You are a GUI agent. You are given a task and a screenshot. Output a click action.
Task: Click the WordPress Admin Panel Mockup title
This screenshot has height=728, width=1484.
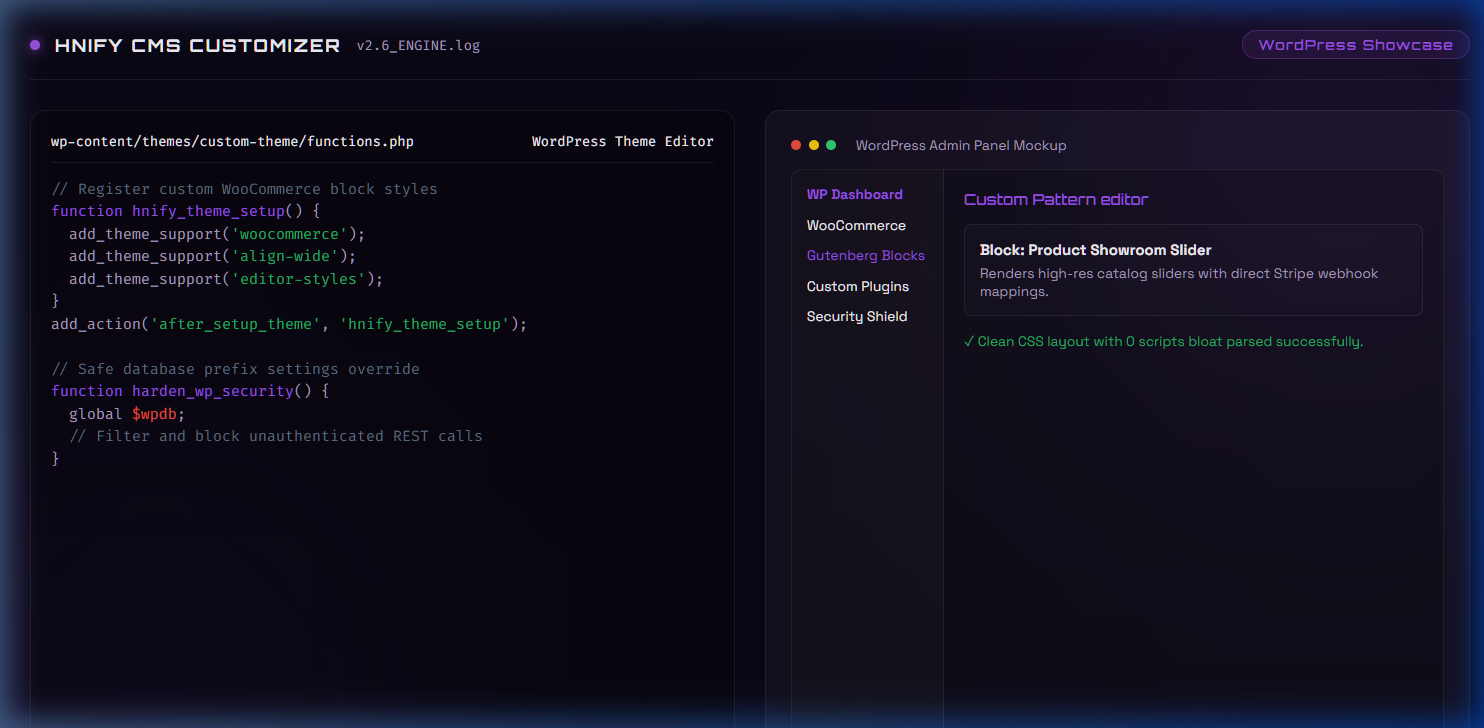961,146
